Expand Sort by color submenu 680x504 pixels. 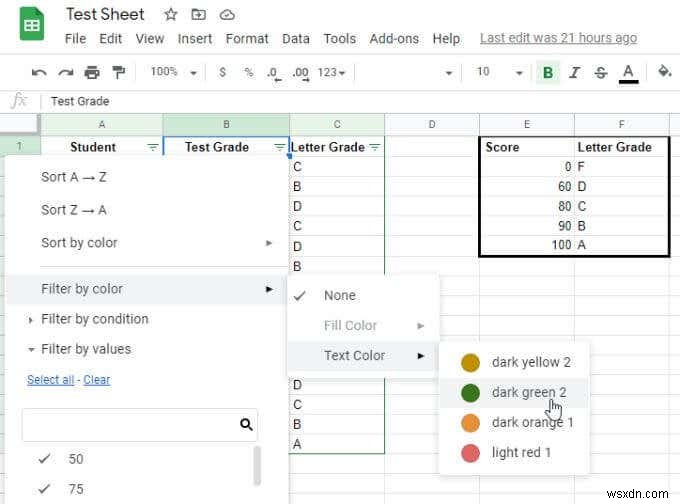pos(147,243)
